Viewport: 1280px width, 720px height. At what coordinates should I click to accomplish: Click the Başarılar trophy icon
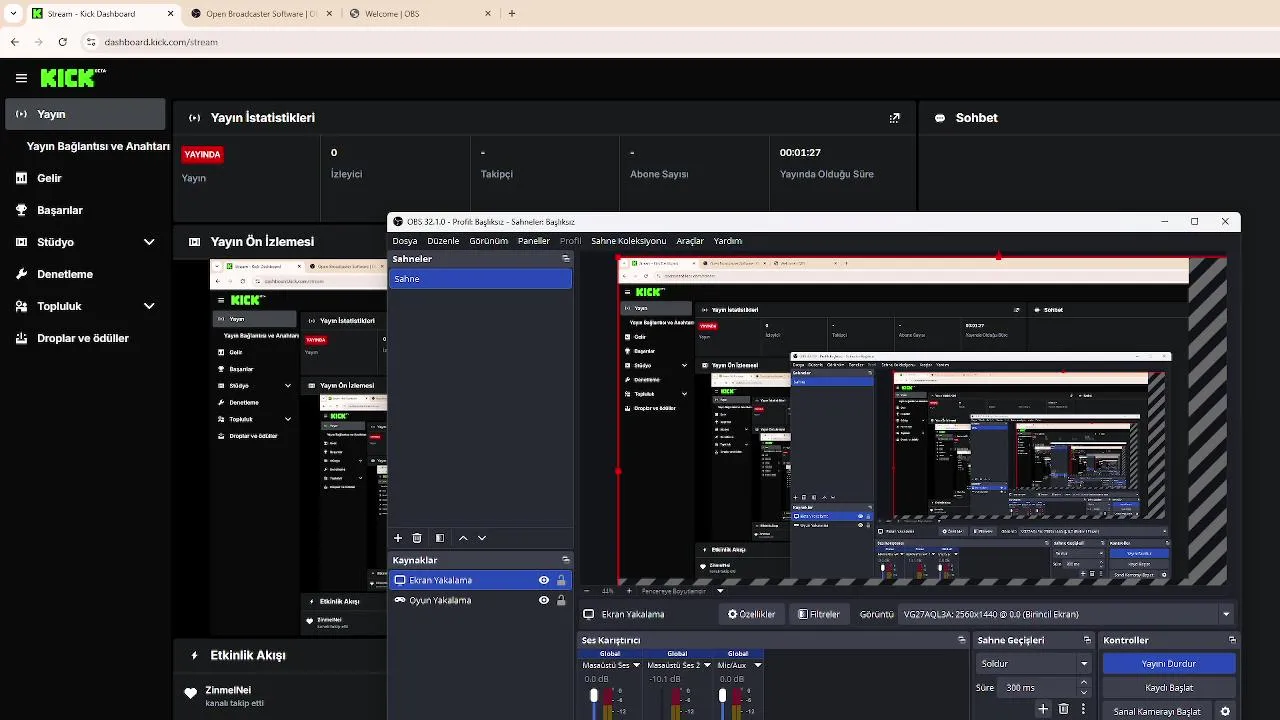click(21, 210)
